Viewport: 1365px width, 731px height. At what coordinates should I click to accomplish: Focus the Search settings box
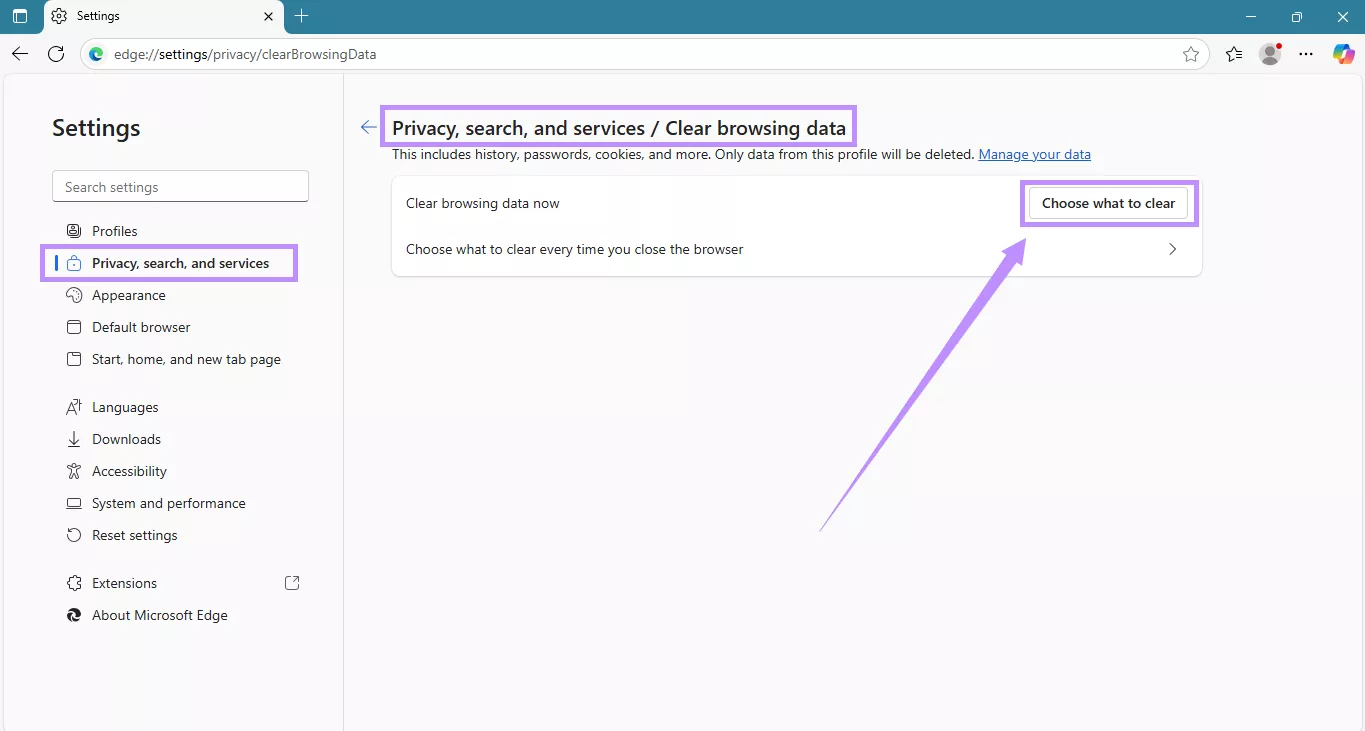180,187
